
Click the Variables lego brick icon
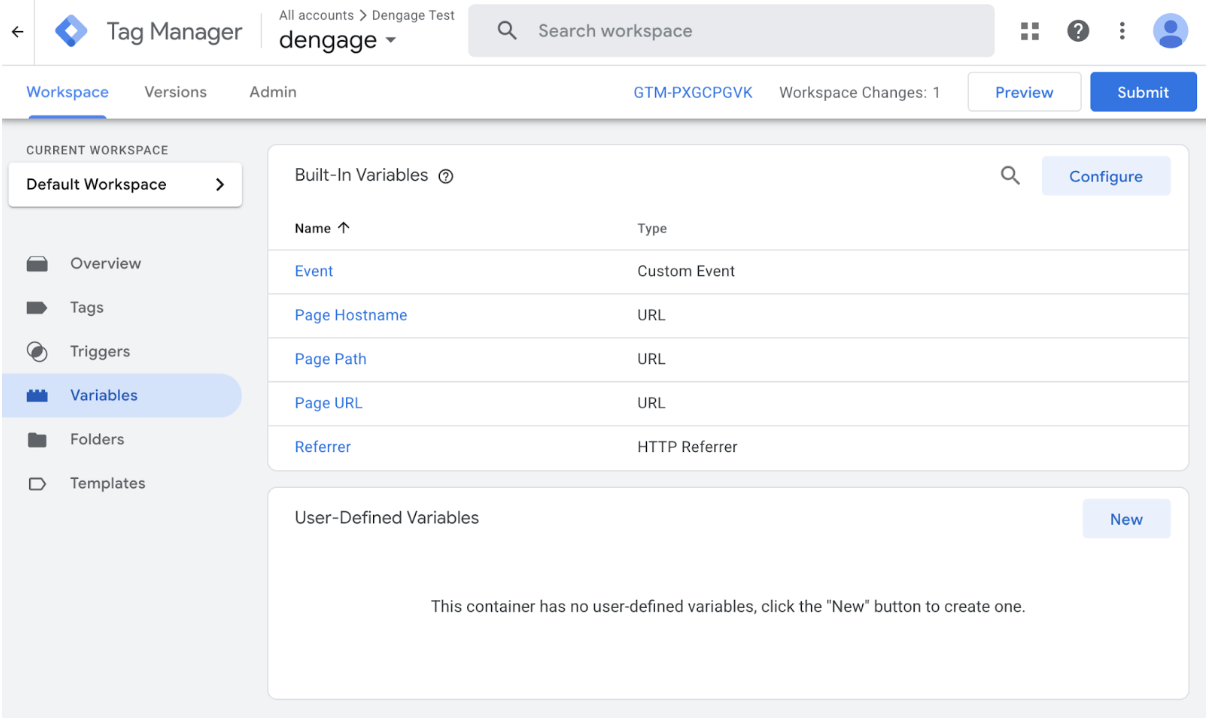coord(37,396)
